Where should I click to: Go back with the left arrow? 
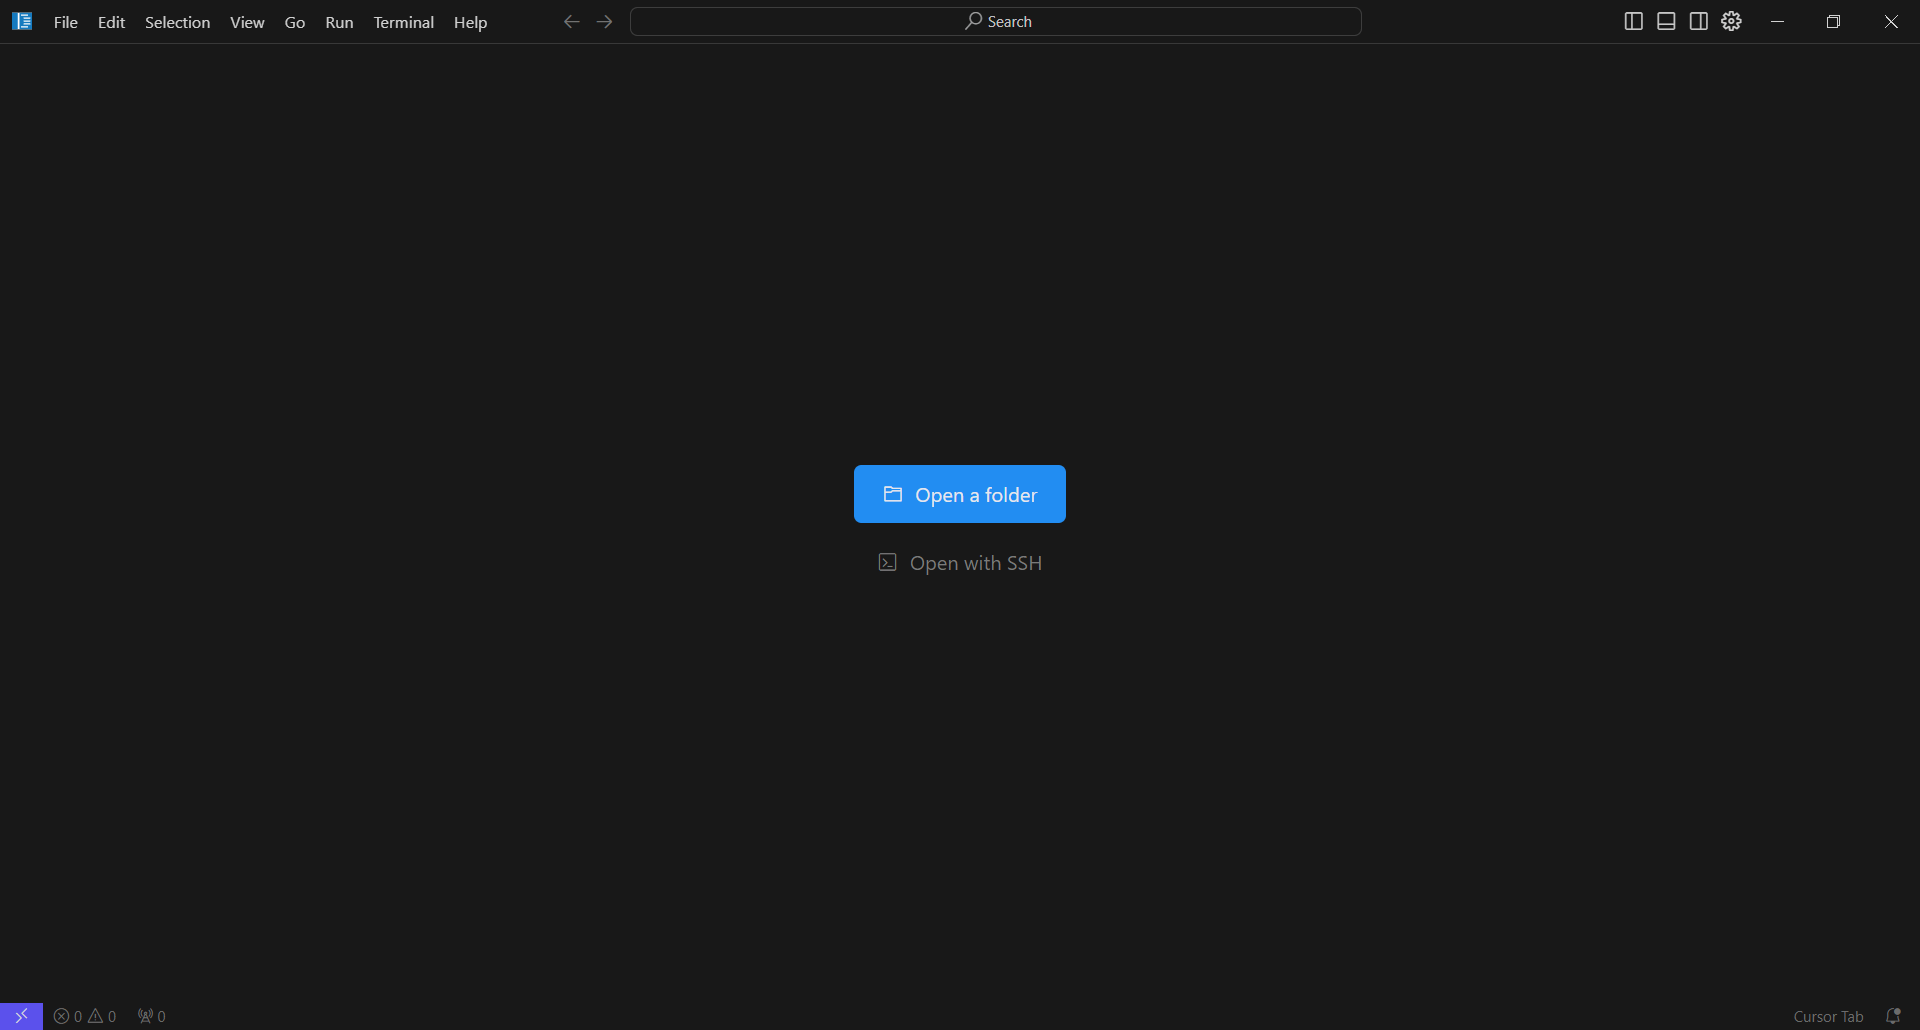click(571, 21)
